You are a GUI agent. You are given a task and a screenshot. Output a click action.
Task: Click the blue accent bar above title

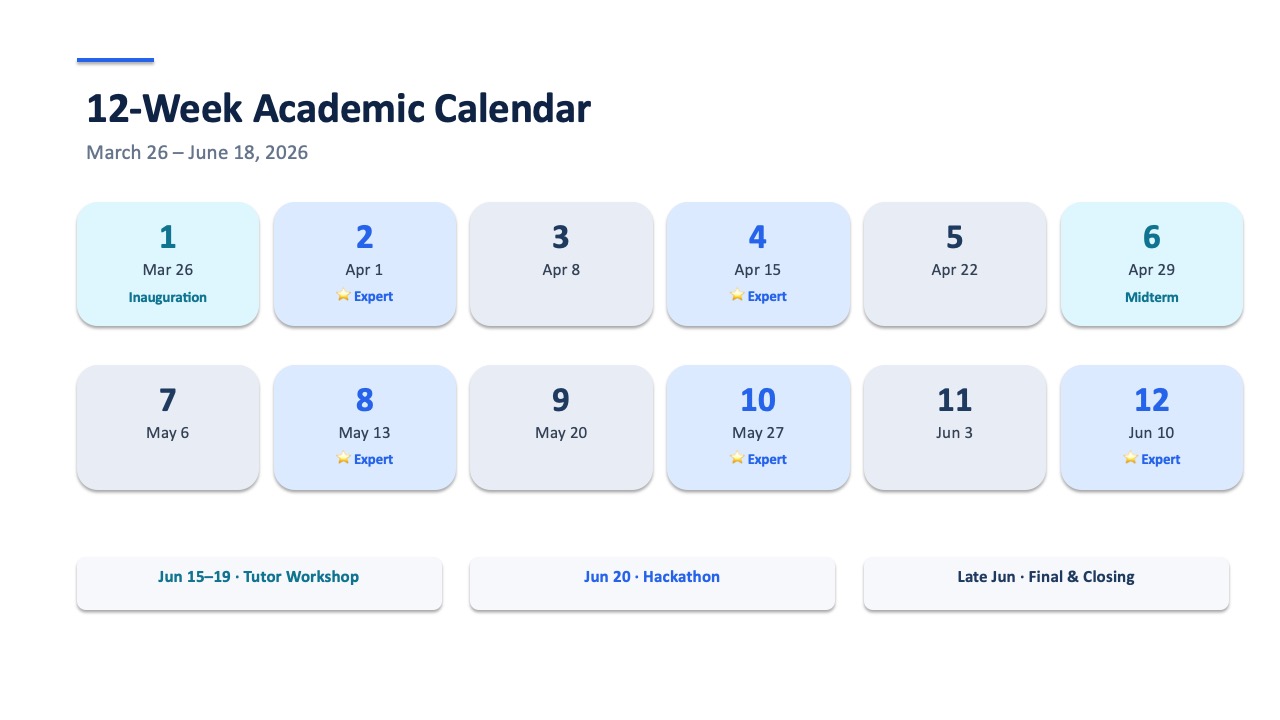[x=115, y=60]
